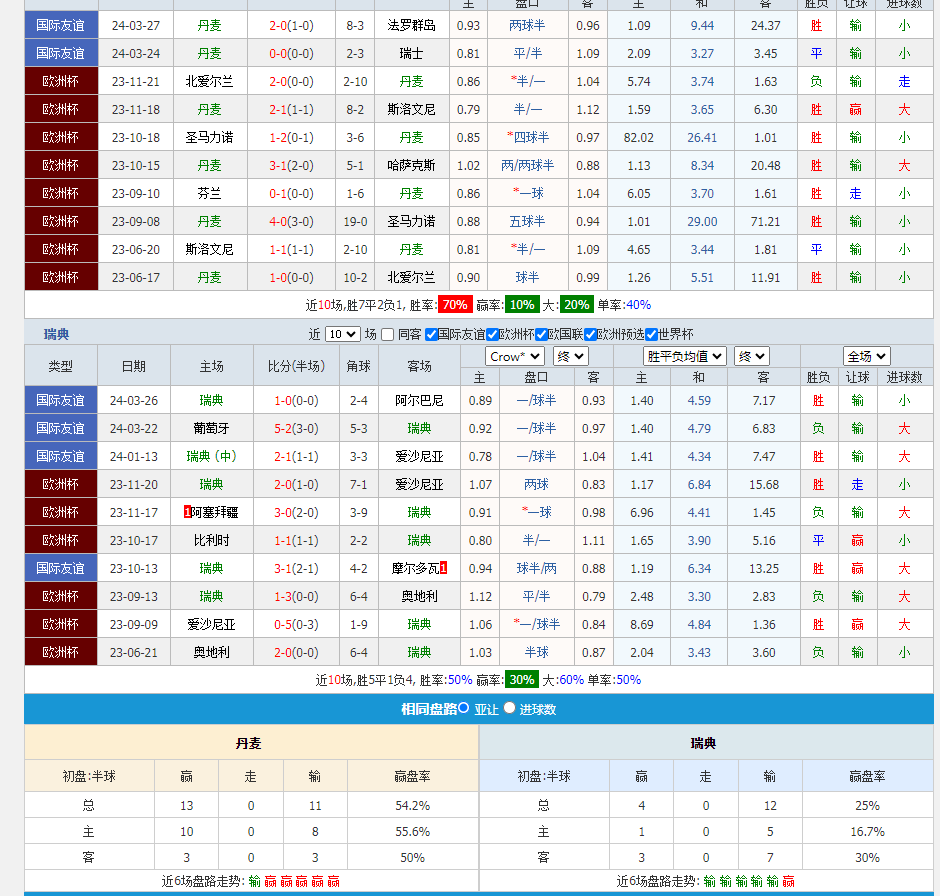Expand the 胜平负均值 dropdown

(684, 356)
